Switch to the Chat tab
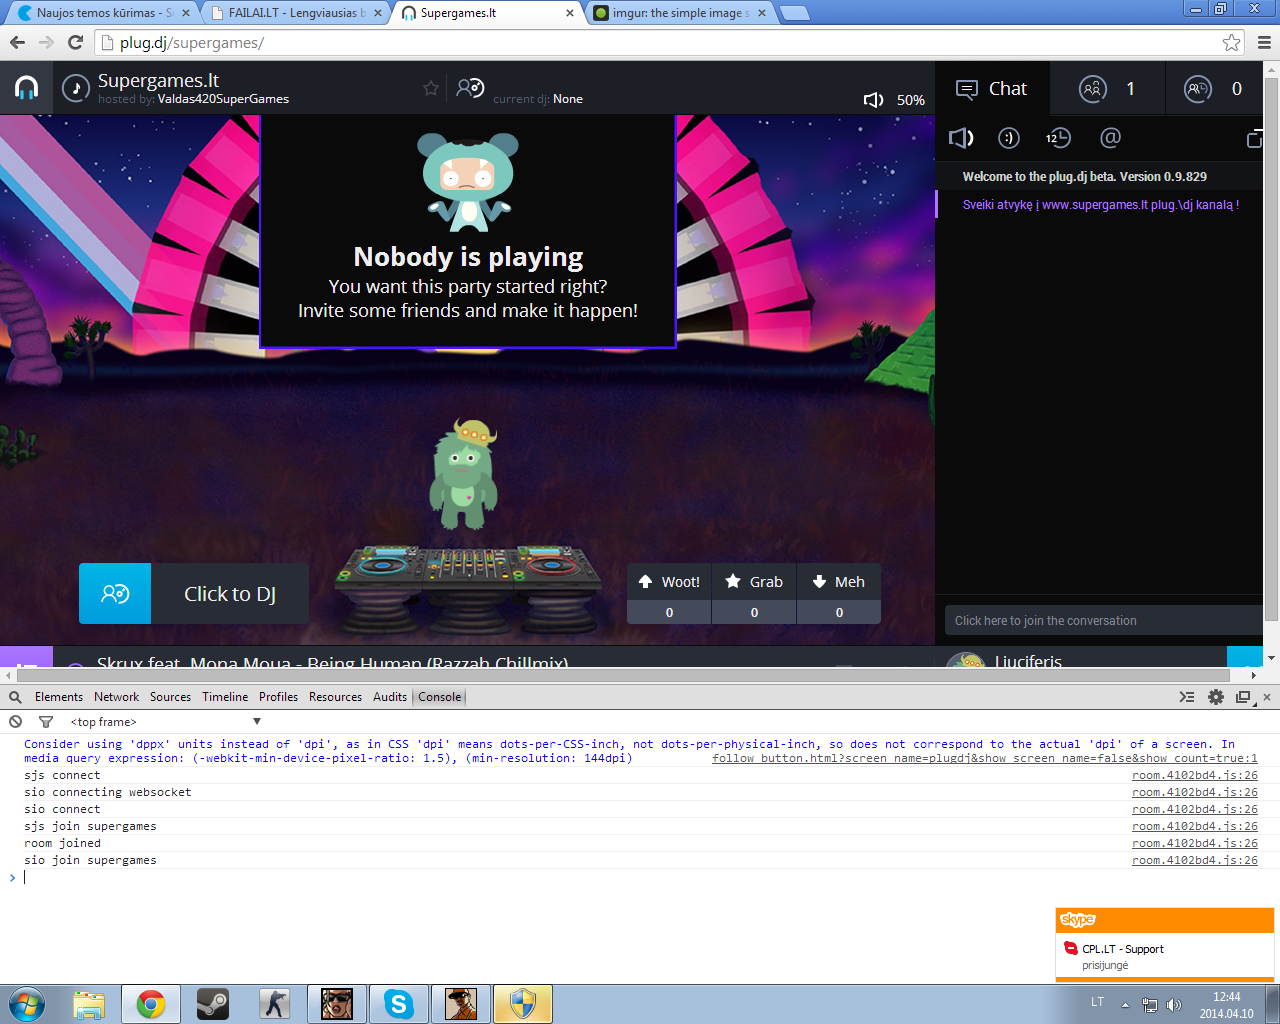 click(x=992, y=89)
